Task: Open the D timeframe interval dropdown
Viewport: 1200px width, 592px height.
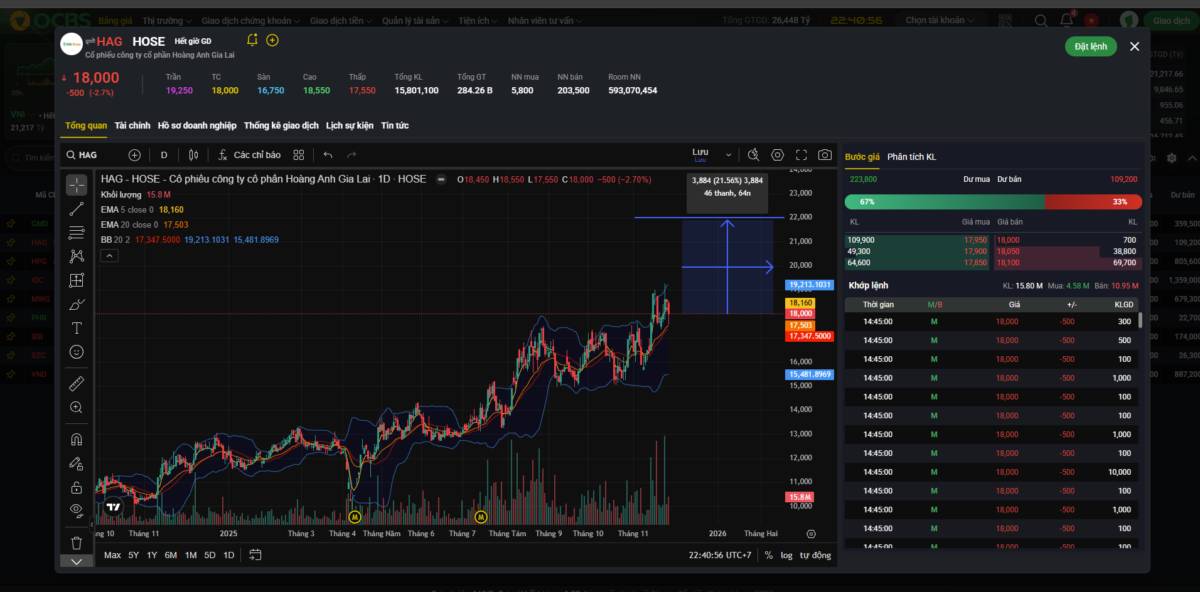Action: click(164, 155)
